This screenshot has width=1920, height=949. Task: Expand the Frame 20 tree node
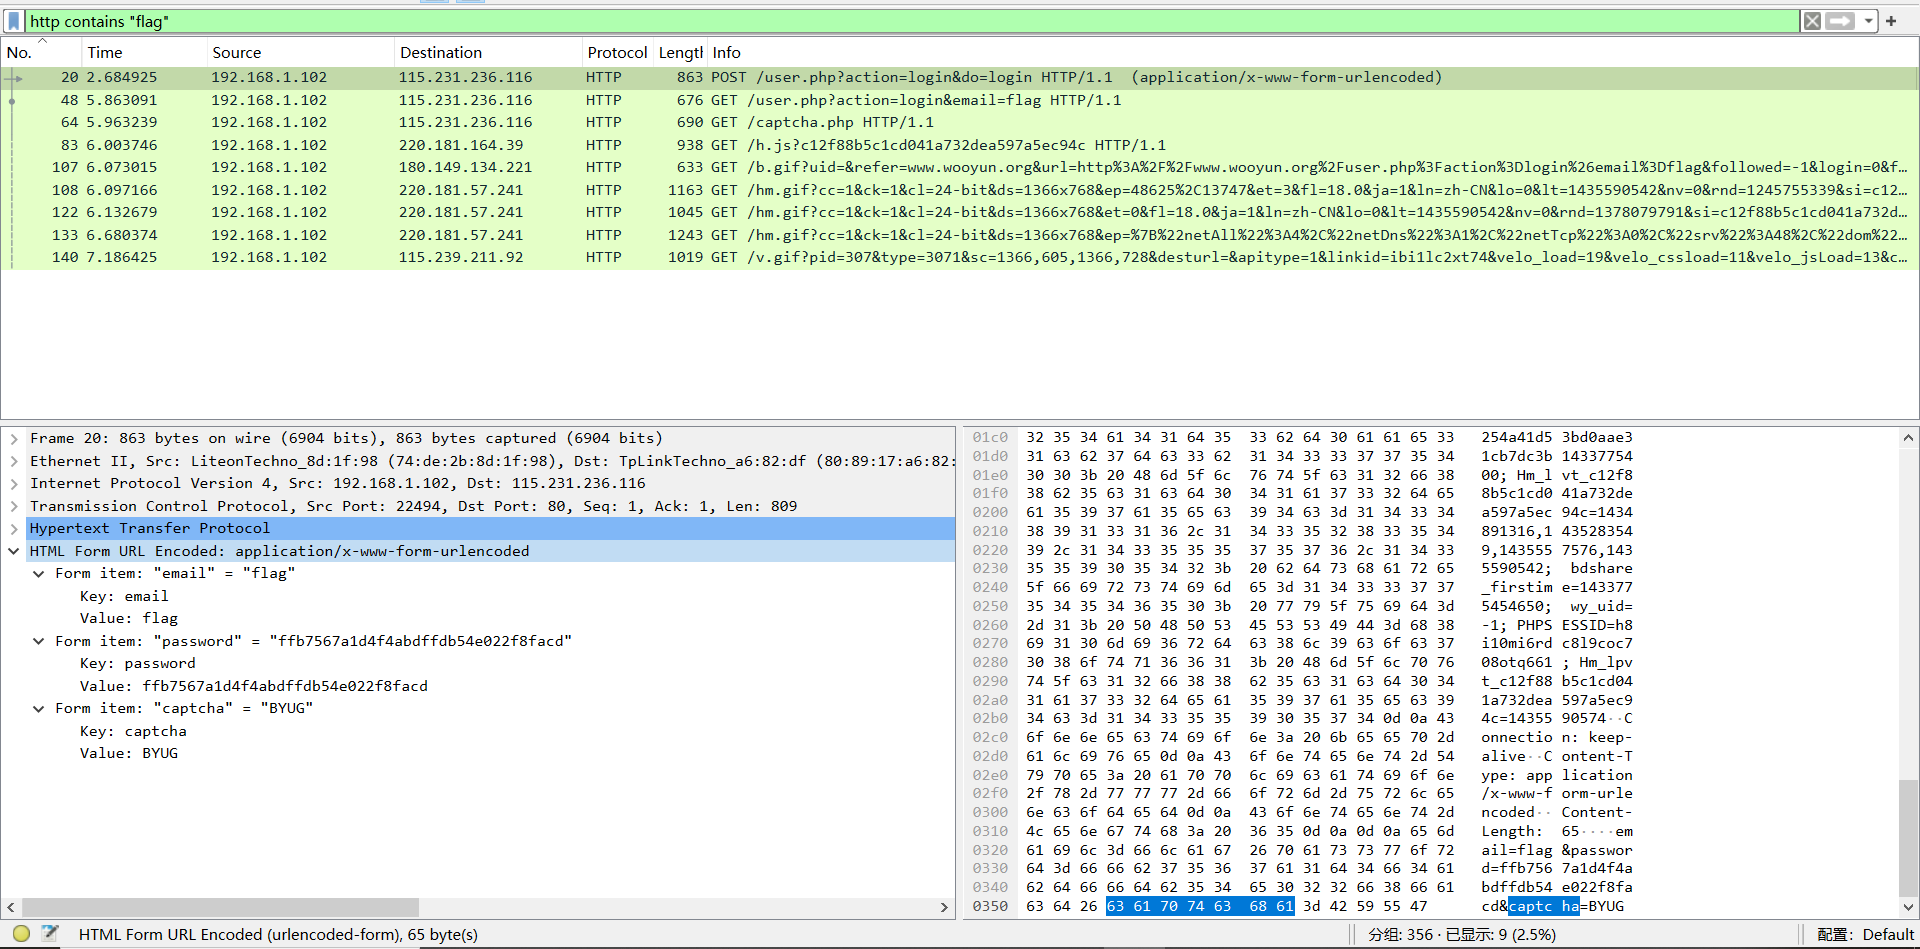coord(14,438)
